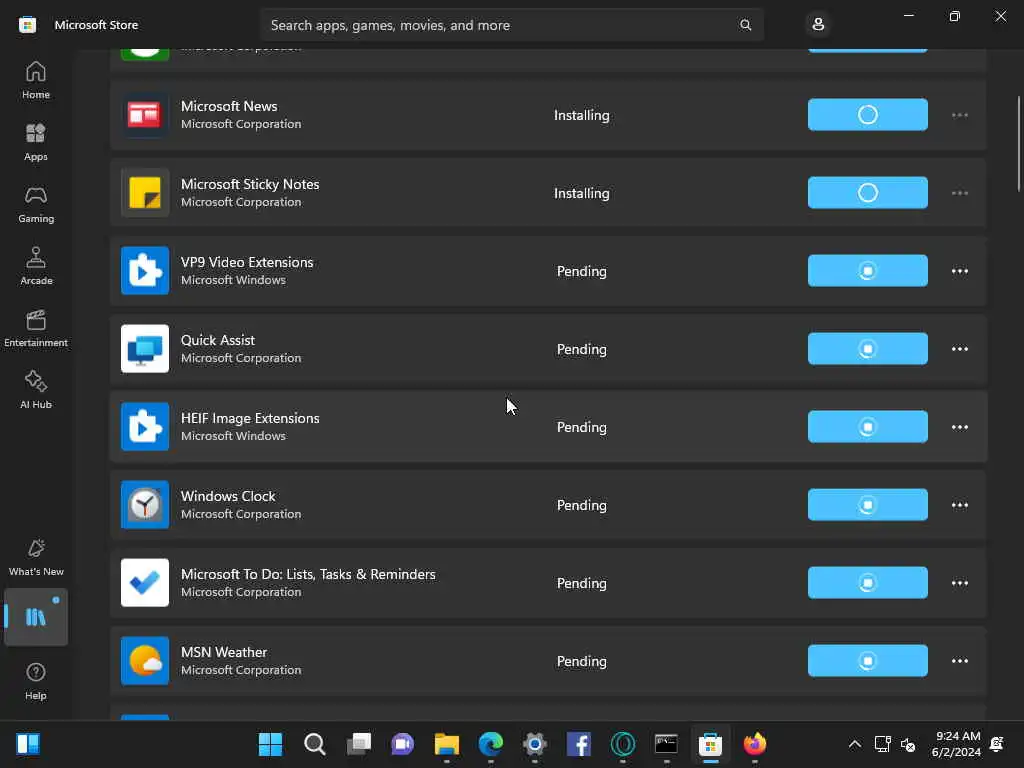Open more options for Quick Assist

(x=959, y=349)
